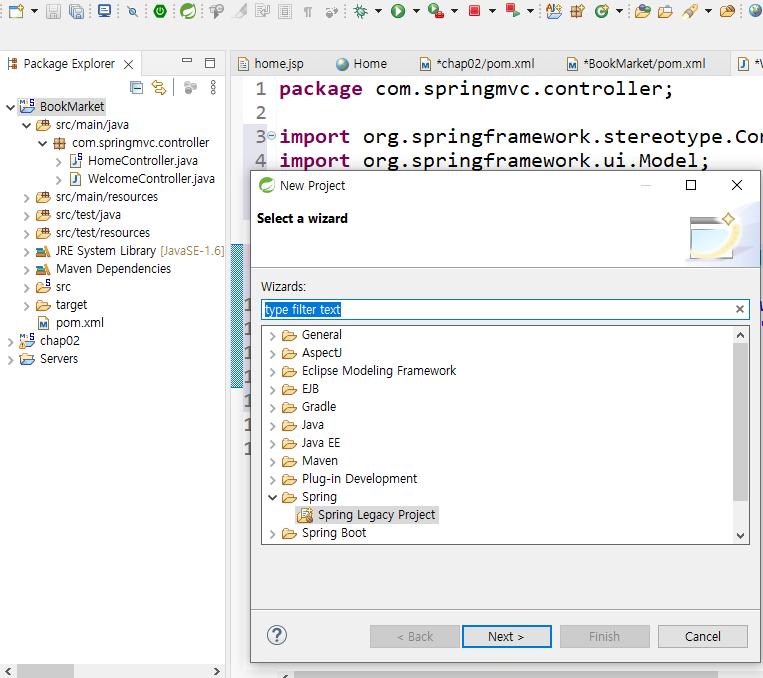Open the New Project dialog help icon

click(x=277, y=635)
